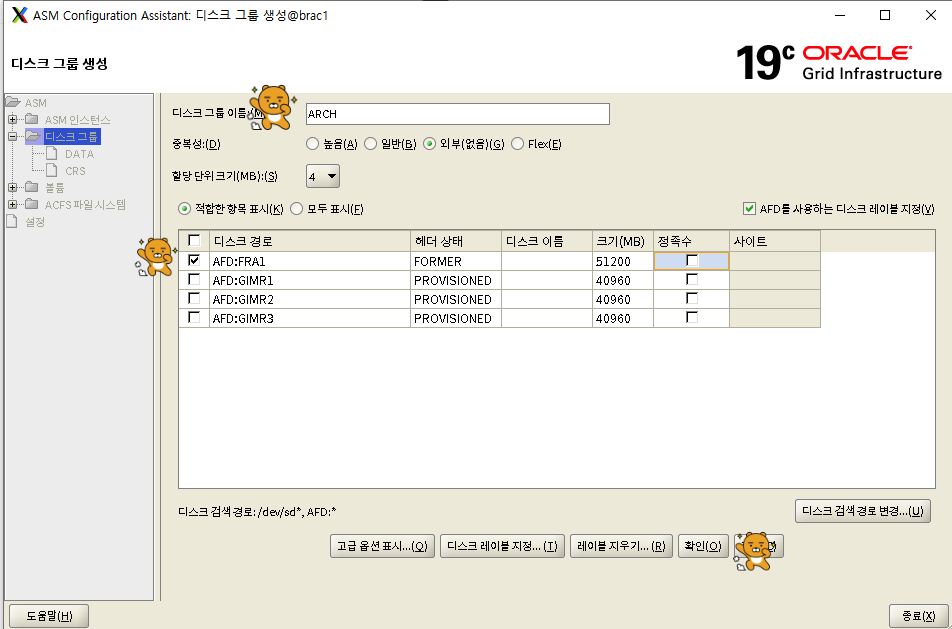952x629 pixels.
Task: Toggle 정족수 checkbox for AFD:GIMR2 row
Action: click(692, 298)
